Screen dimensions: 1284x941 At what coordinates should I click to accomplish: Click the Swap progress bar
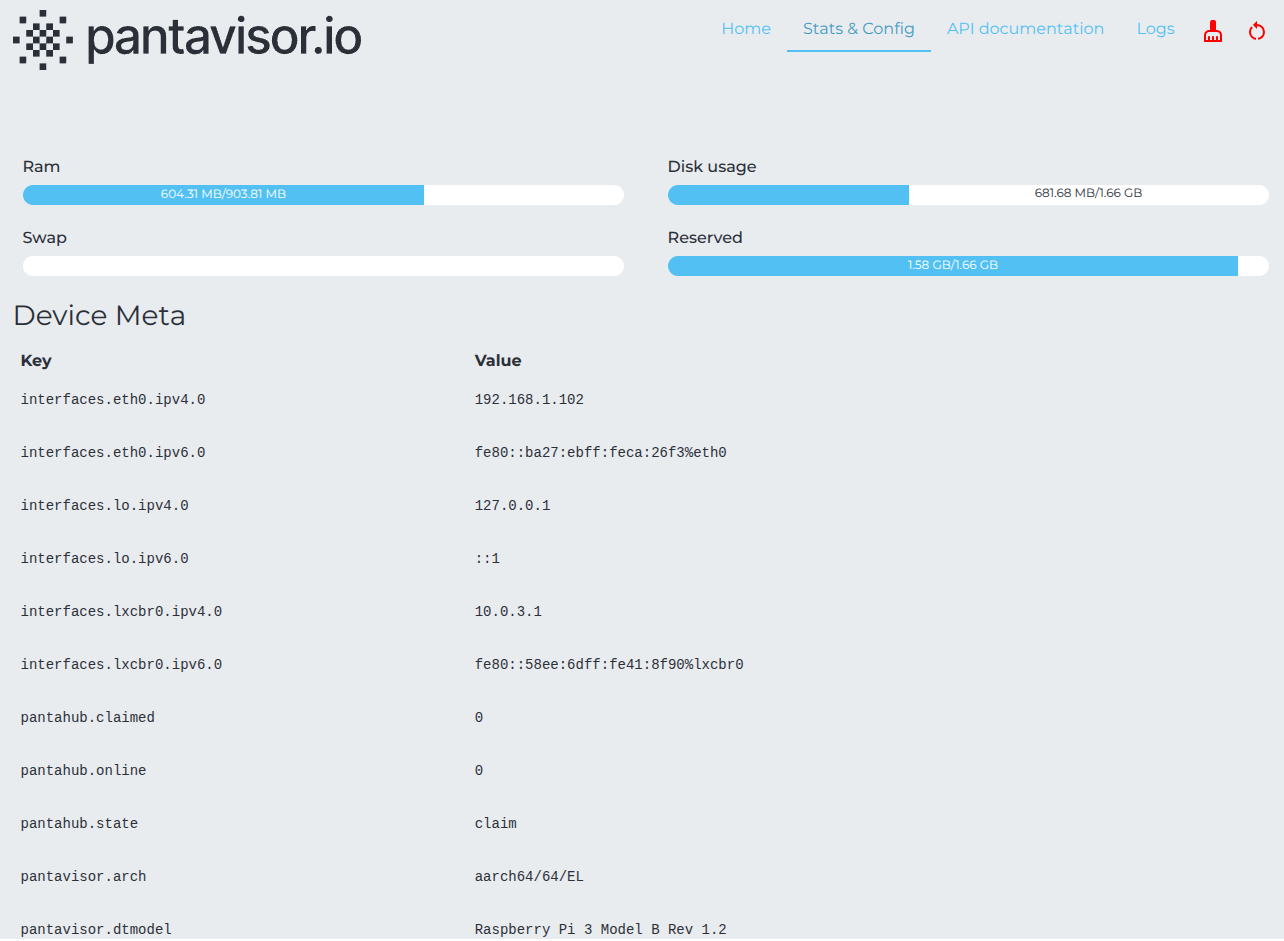coord(323,265)
